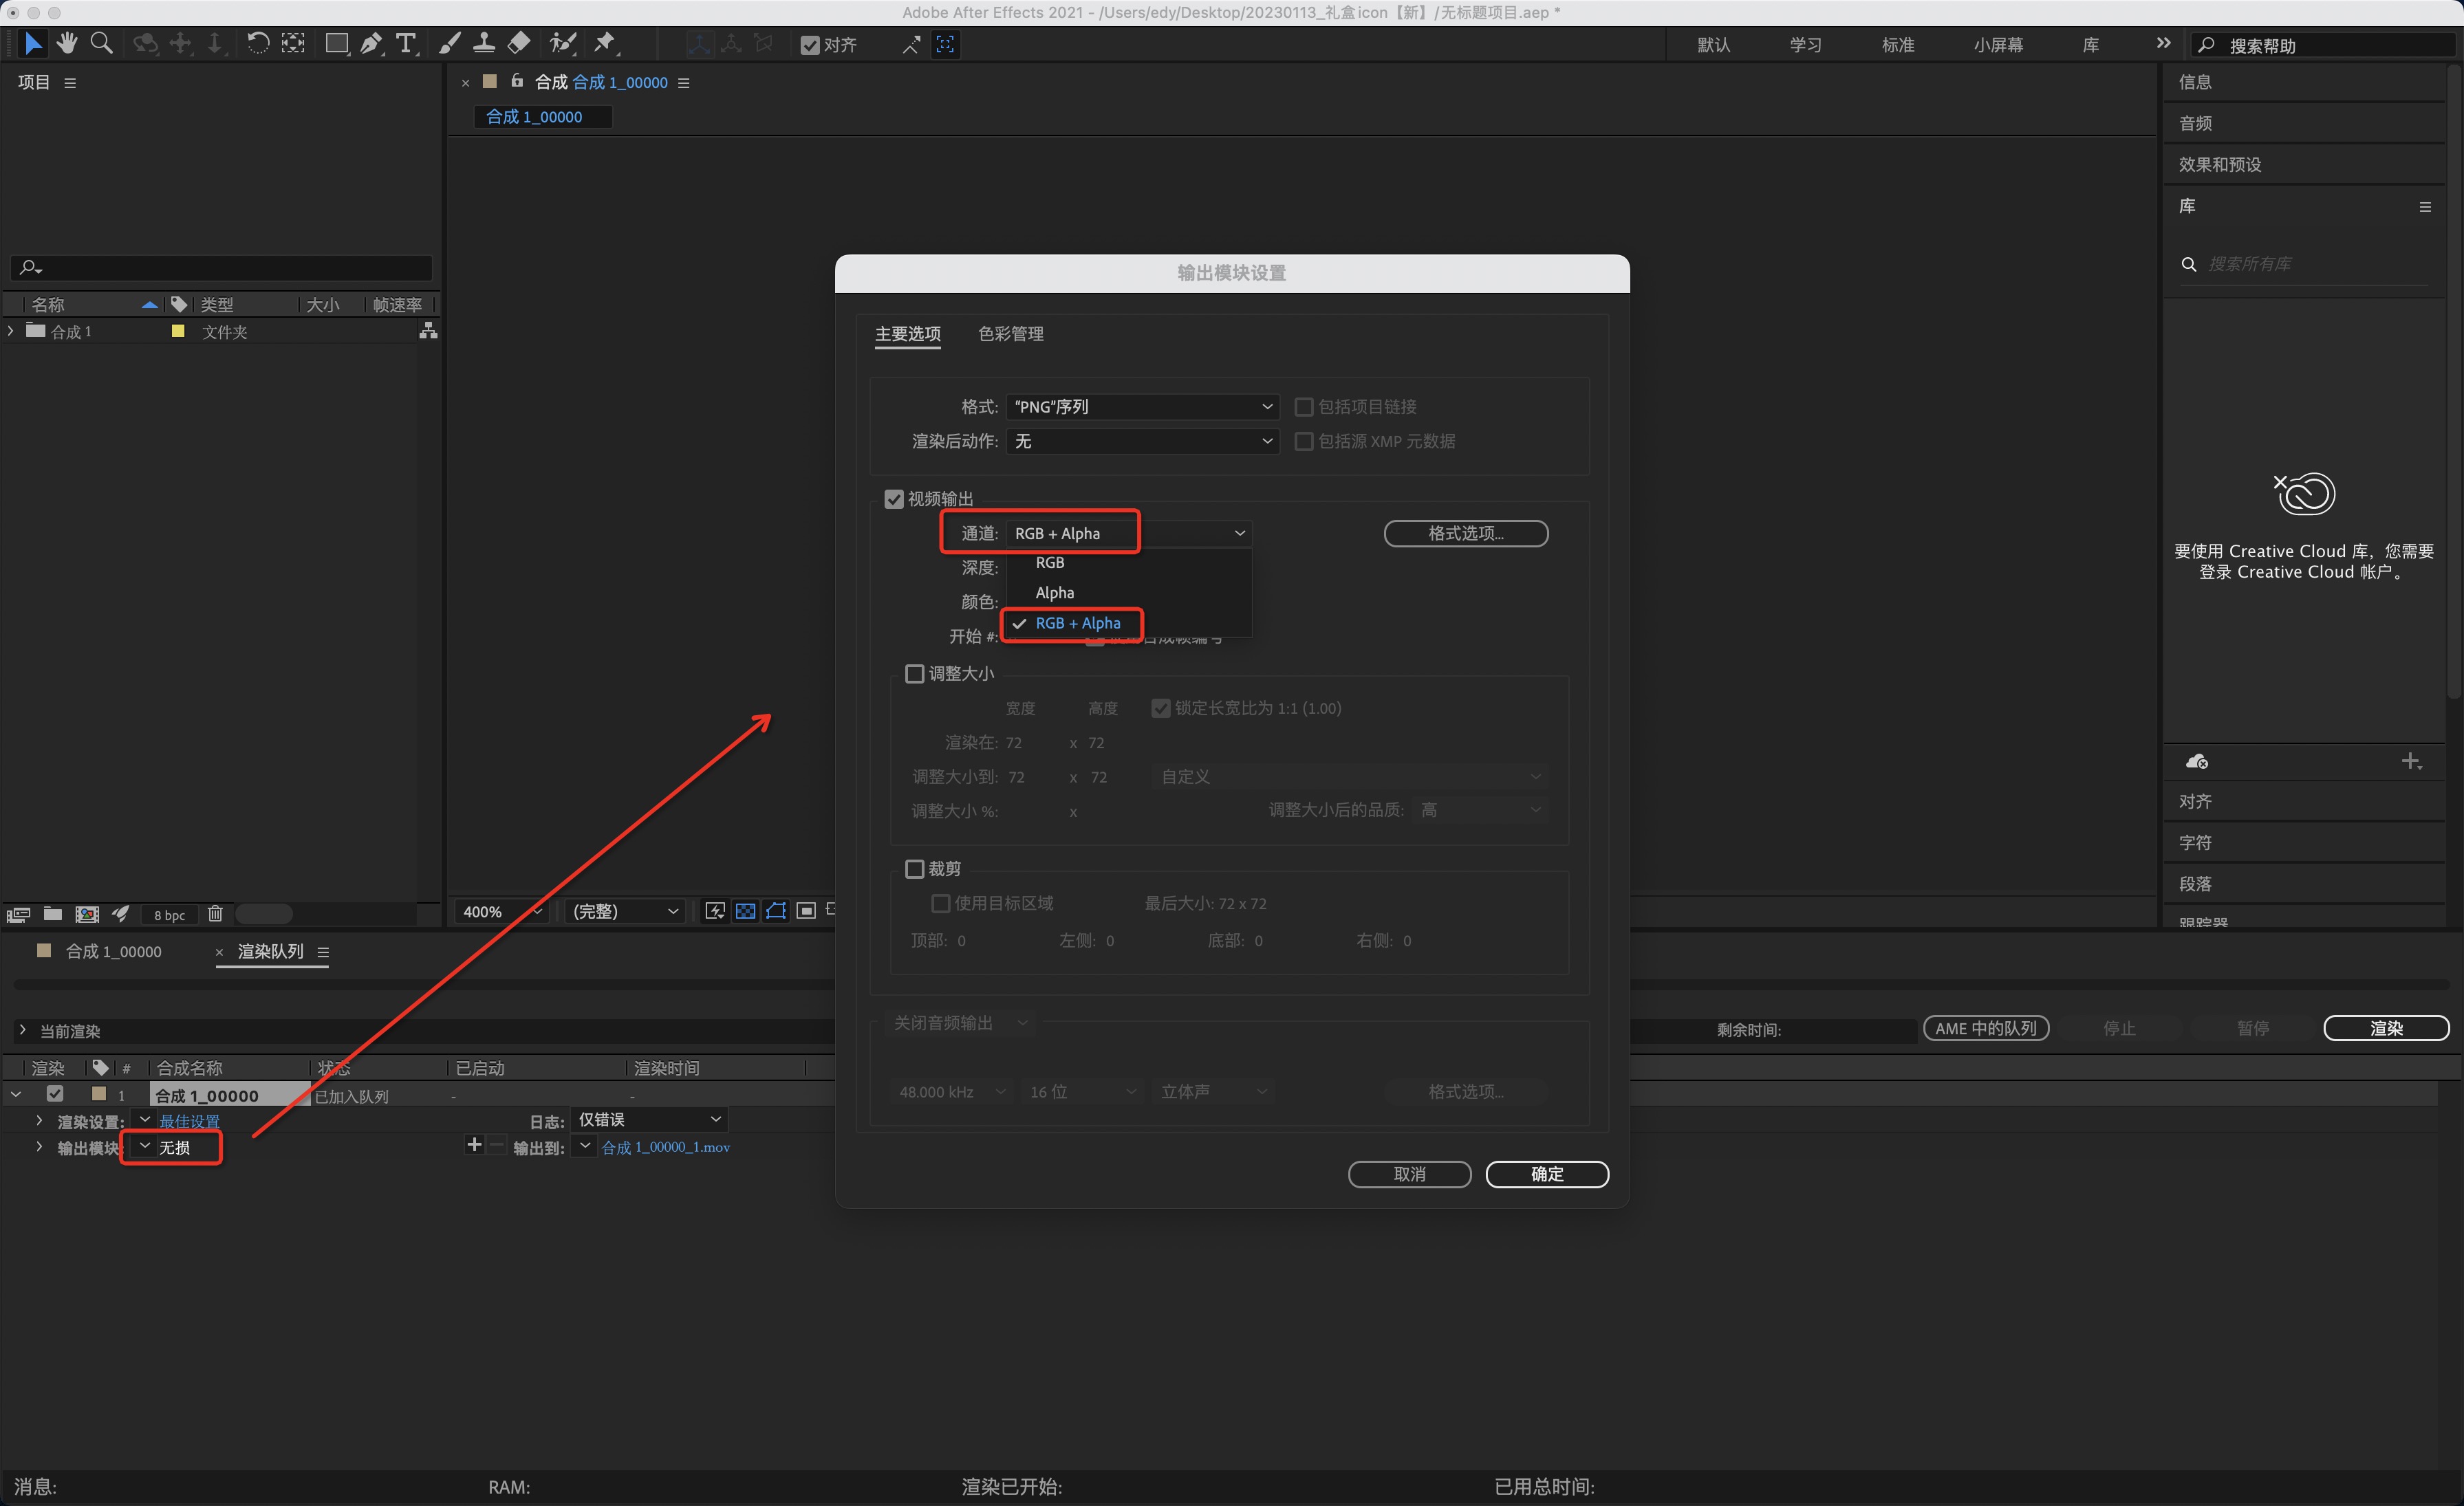2464x1506 pixels.
Task: Select the Type text tool
Action: pos(405,43)
